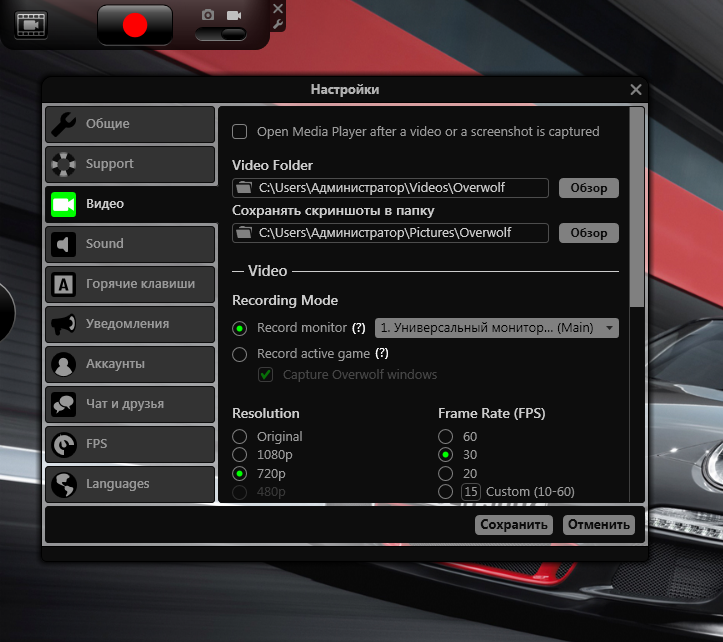723x642 pixels.
Task: Close the recorder widget with X
Action: pos(278,8)
